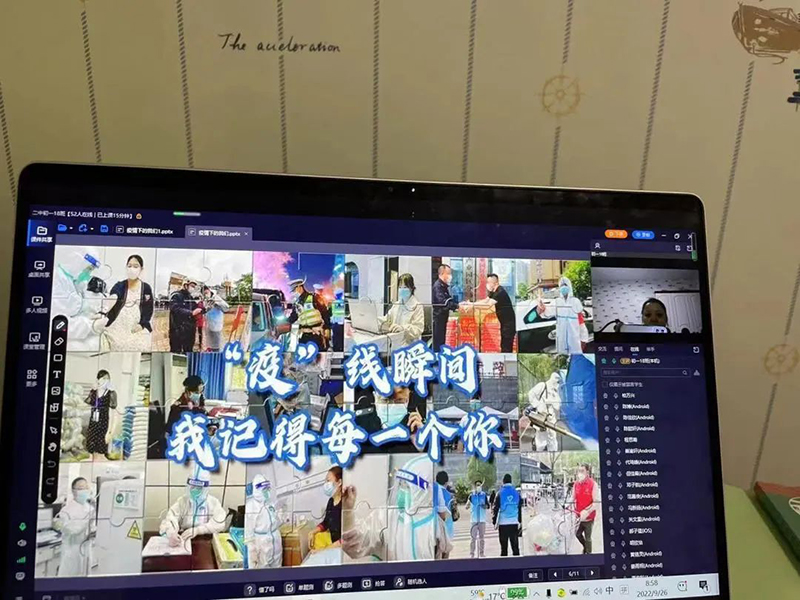Select the hand pan tool
The image size is (800, 600).
coord(52,447)
